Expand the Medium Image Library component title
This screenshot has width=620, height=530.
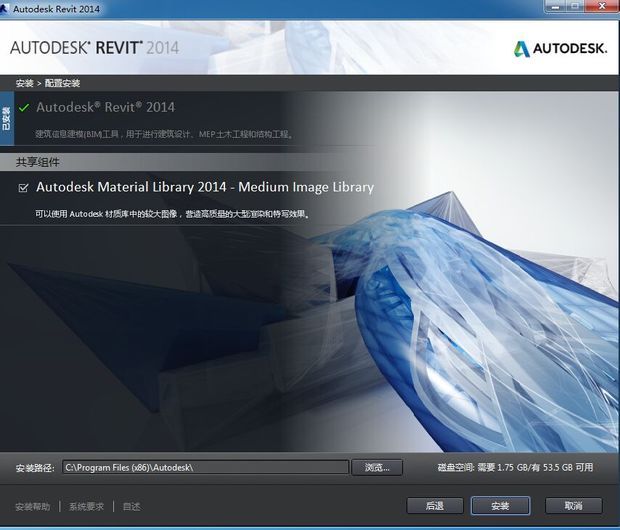pyautogui.click(x=205, y=187)
